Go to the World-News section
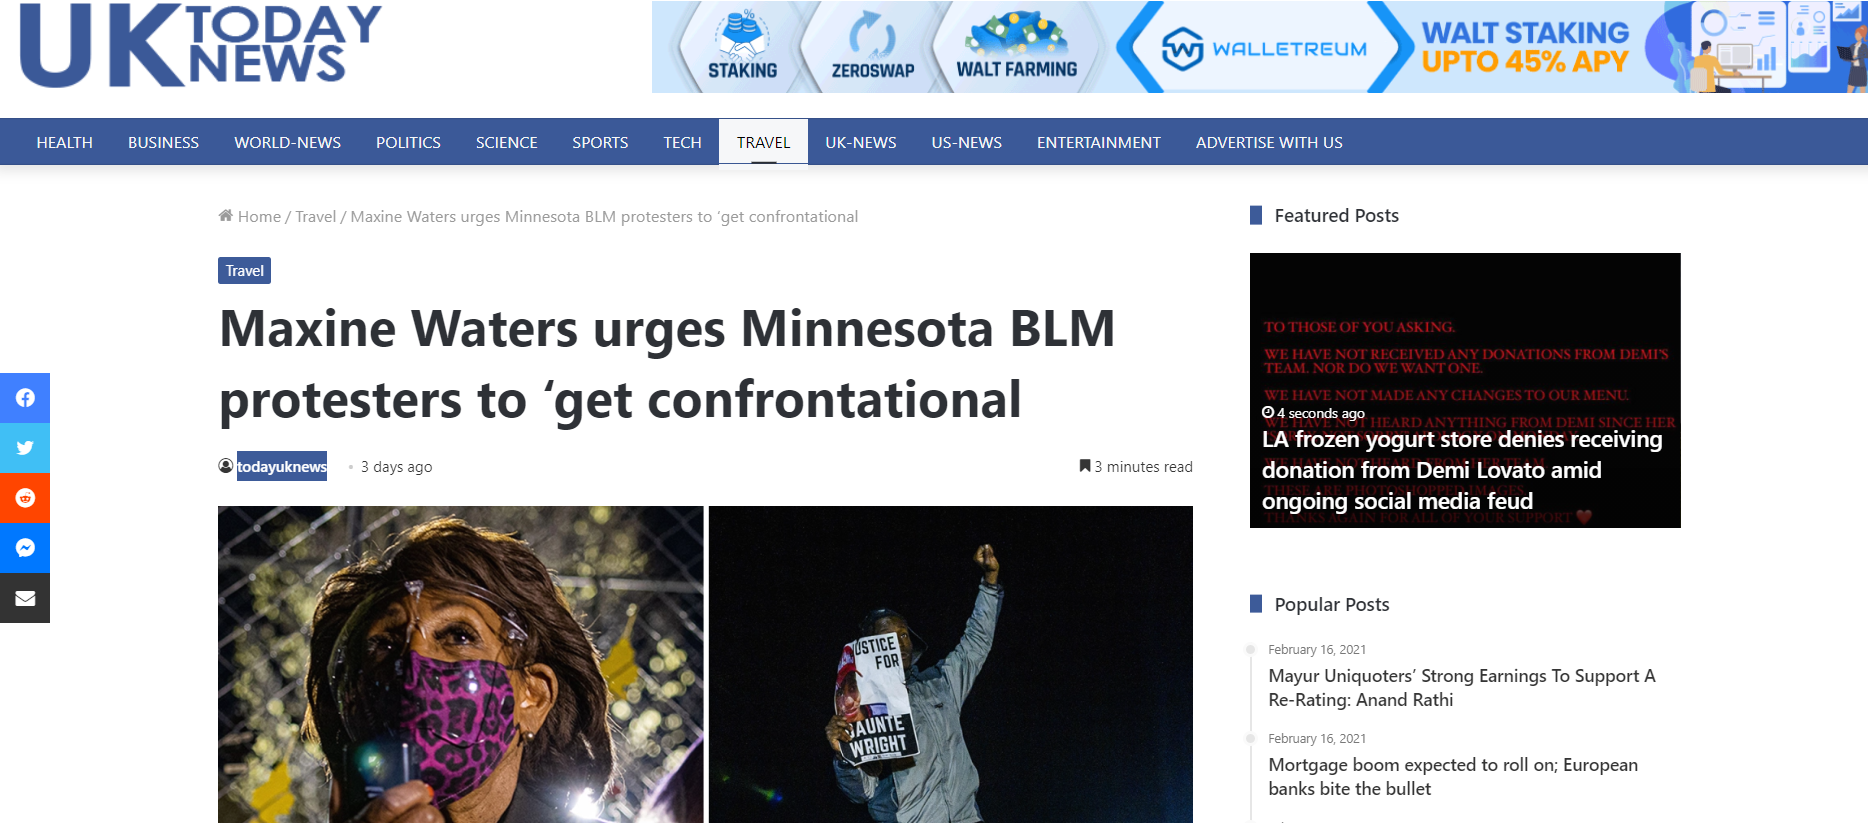 (288, 142)
